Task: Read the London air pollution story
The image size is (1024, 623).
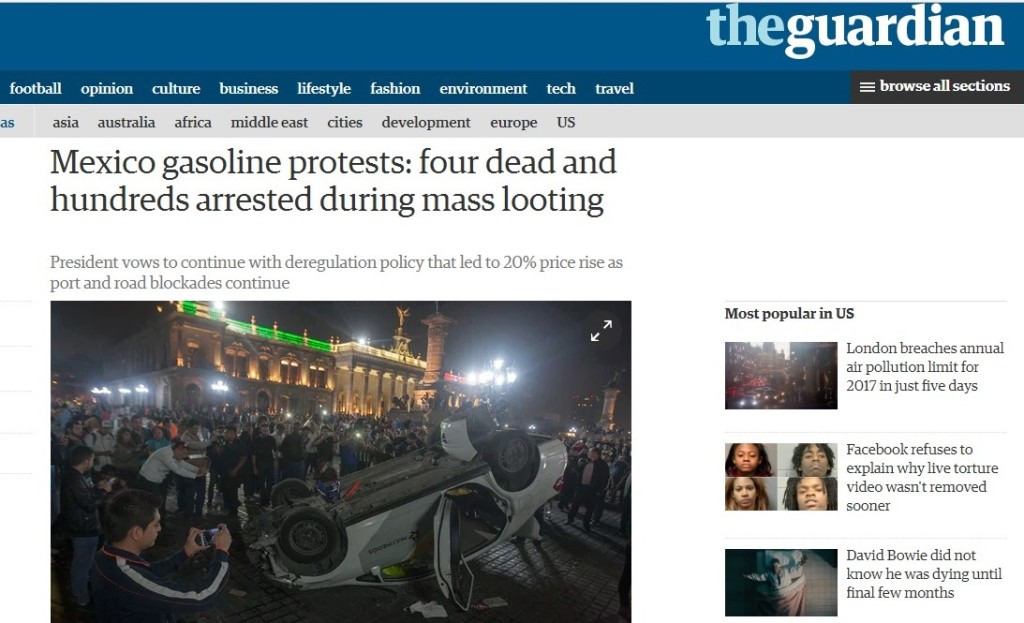Action: click(925, 367)
